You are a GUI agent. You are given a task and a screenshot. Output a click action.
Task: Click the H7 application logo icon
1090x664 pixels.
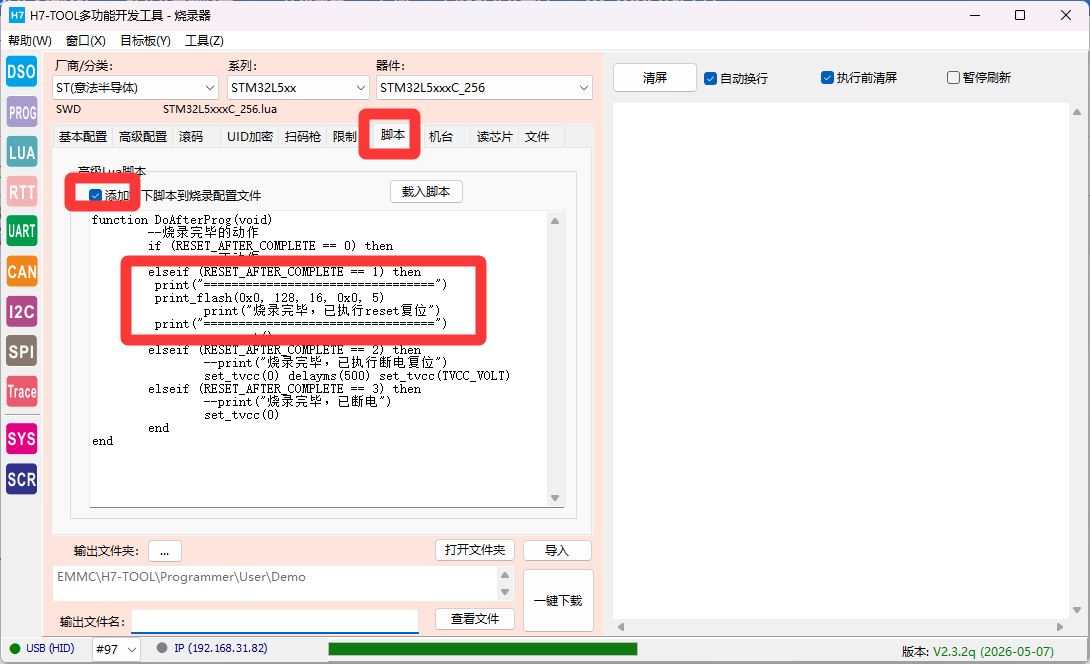tap(17, 15)
